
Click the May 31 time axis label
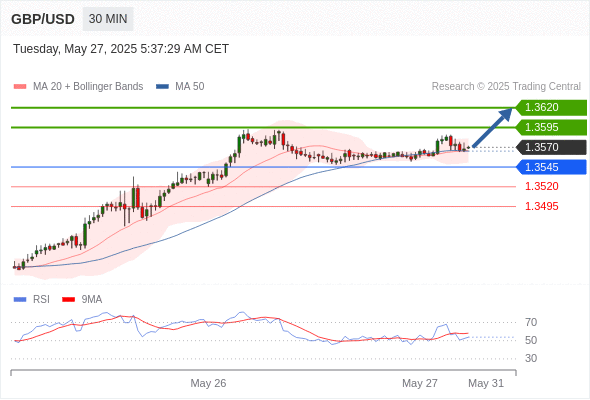click(x=486, y=383)
